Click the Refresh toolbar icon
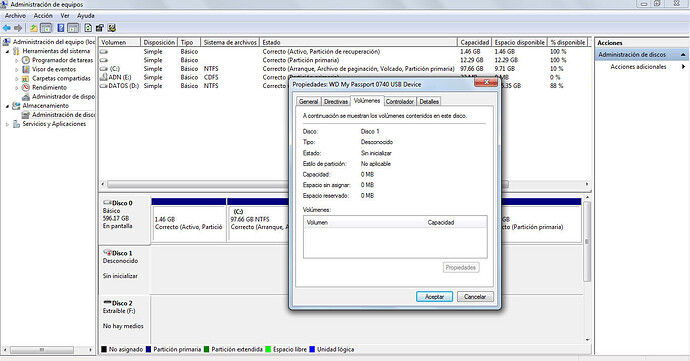This screenshot has width=690, height=361. point(88,28)
